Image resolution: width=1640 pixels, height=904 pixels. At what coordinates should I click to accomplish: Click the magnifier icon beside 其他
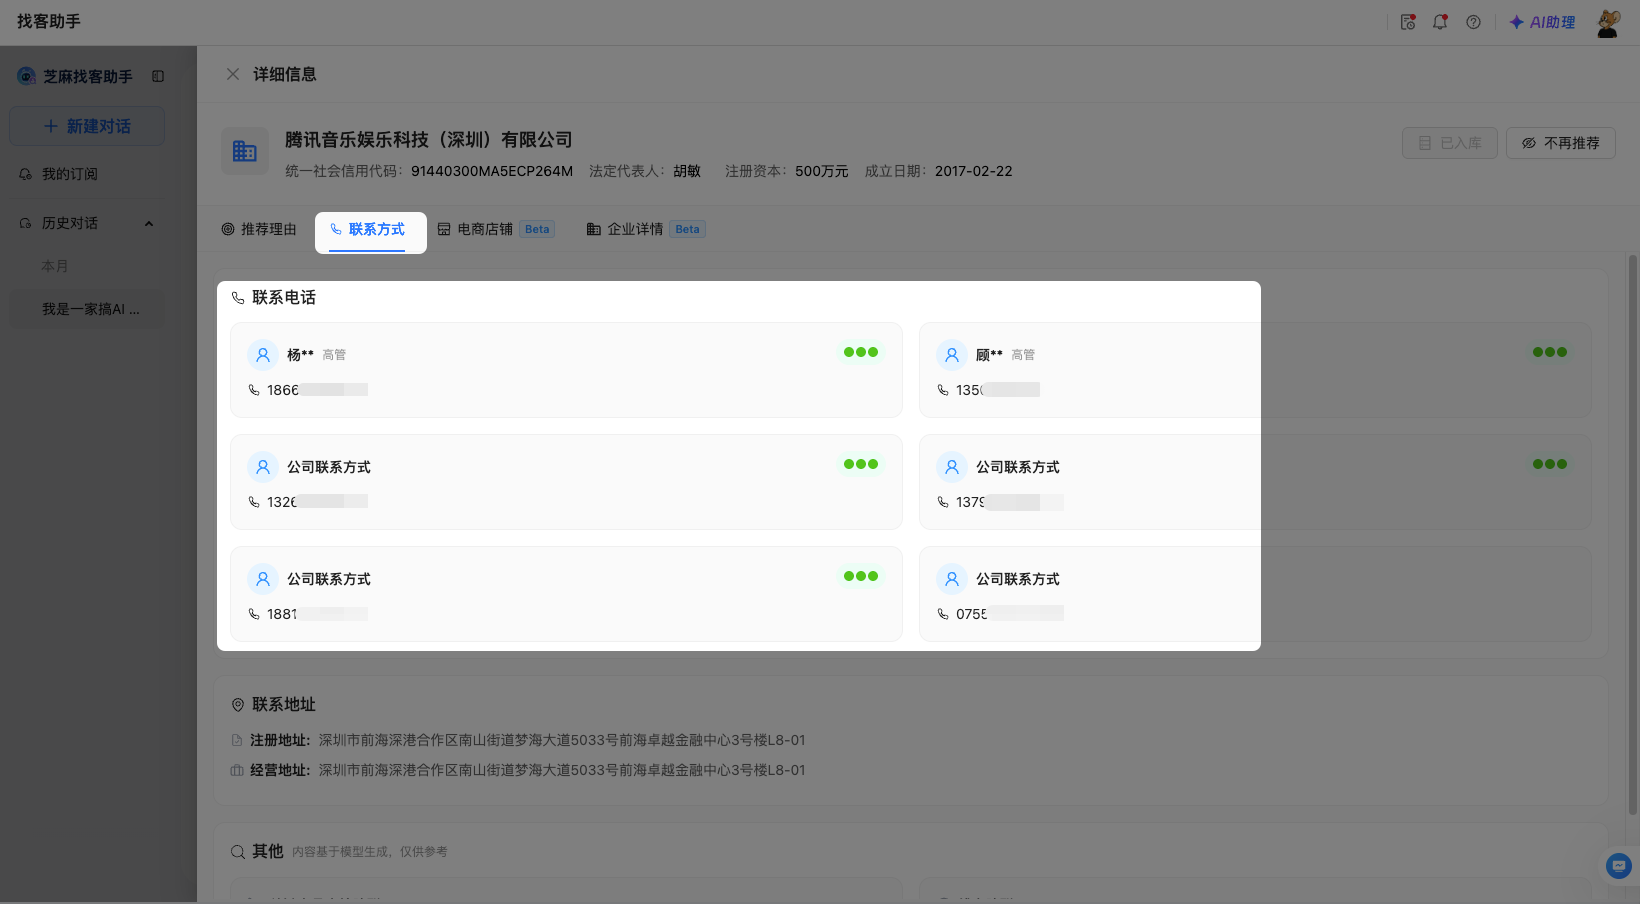(x=238, y=852)
